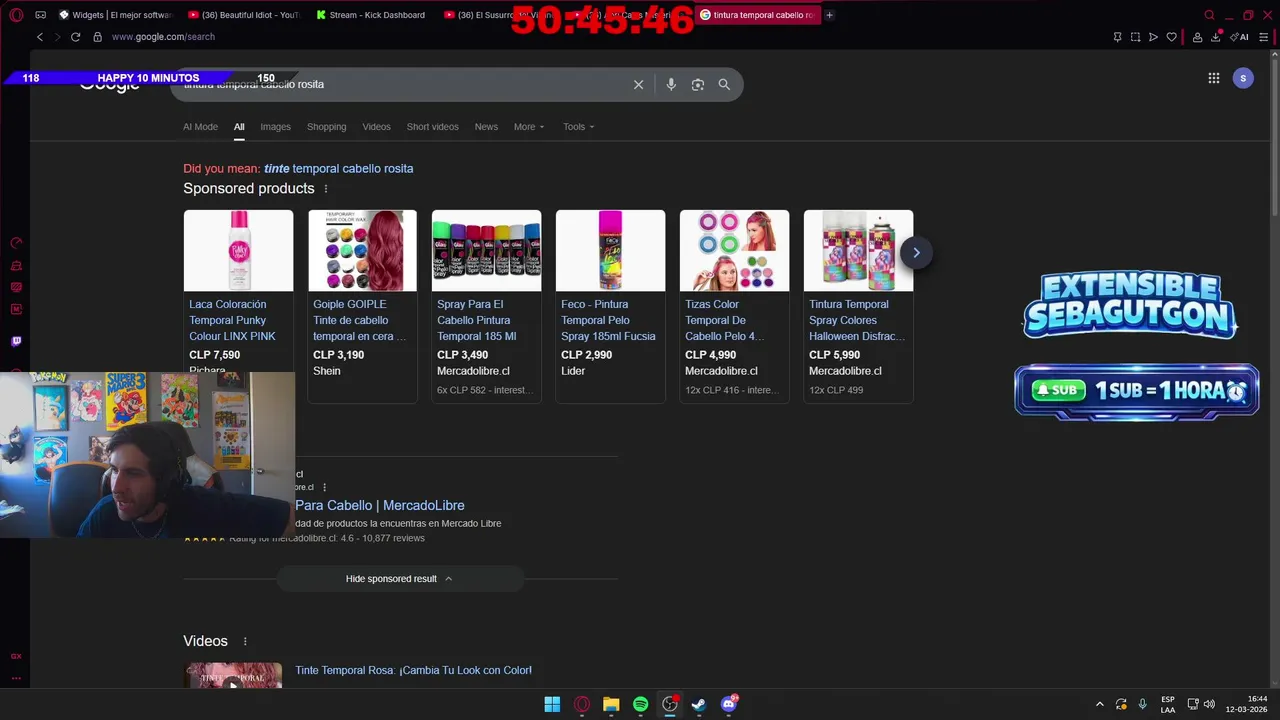Open the Google account avatar S
Image resolution: width=1280 pixels, height=720 pixels.
click(x=1243, y=78)
